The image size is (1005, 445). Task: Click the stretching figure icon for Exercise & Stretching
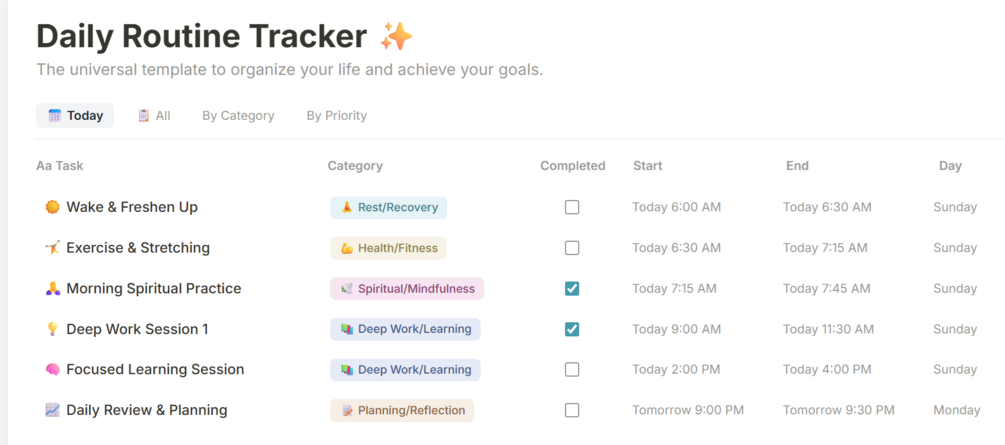point(53,248)
